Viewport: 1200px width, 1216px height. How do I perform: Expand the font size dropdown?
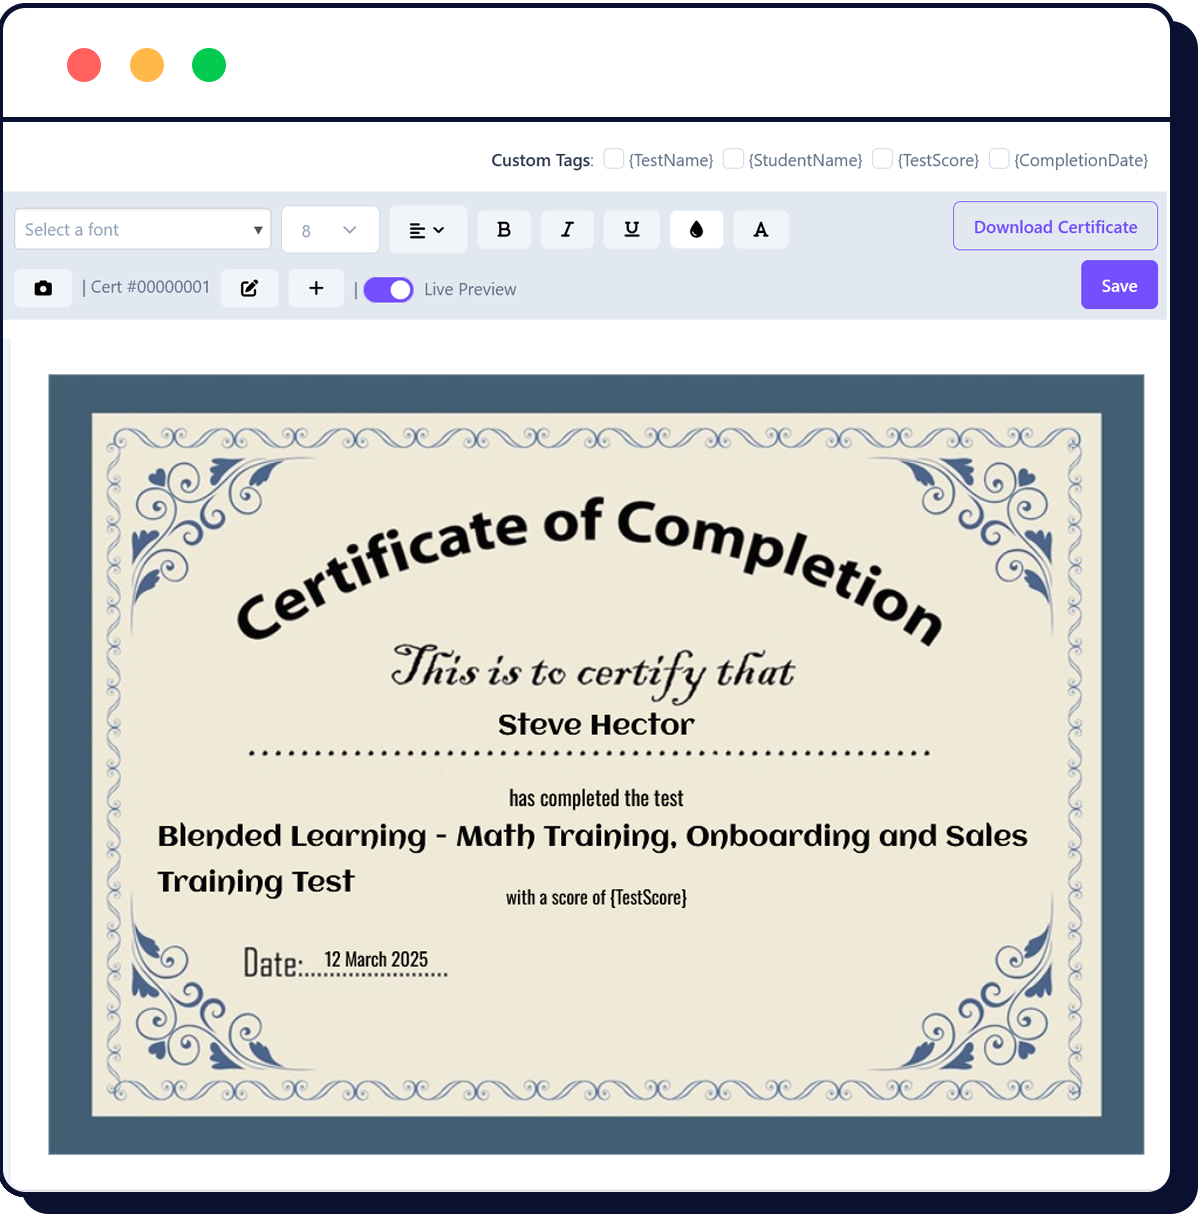[330, 230]
